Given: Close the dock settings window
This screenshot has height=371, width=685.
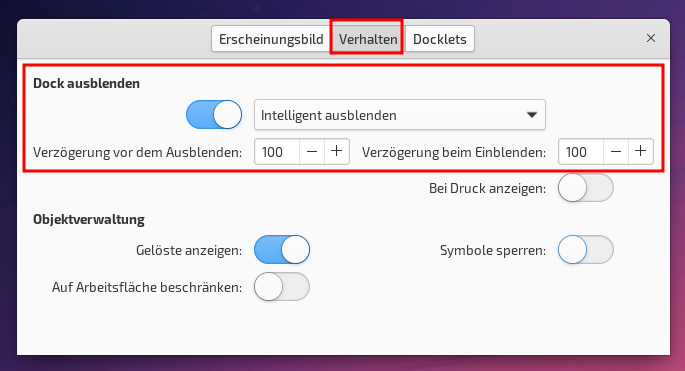Looking at the screenshot, I should tap(651, 38).
